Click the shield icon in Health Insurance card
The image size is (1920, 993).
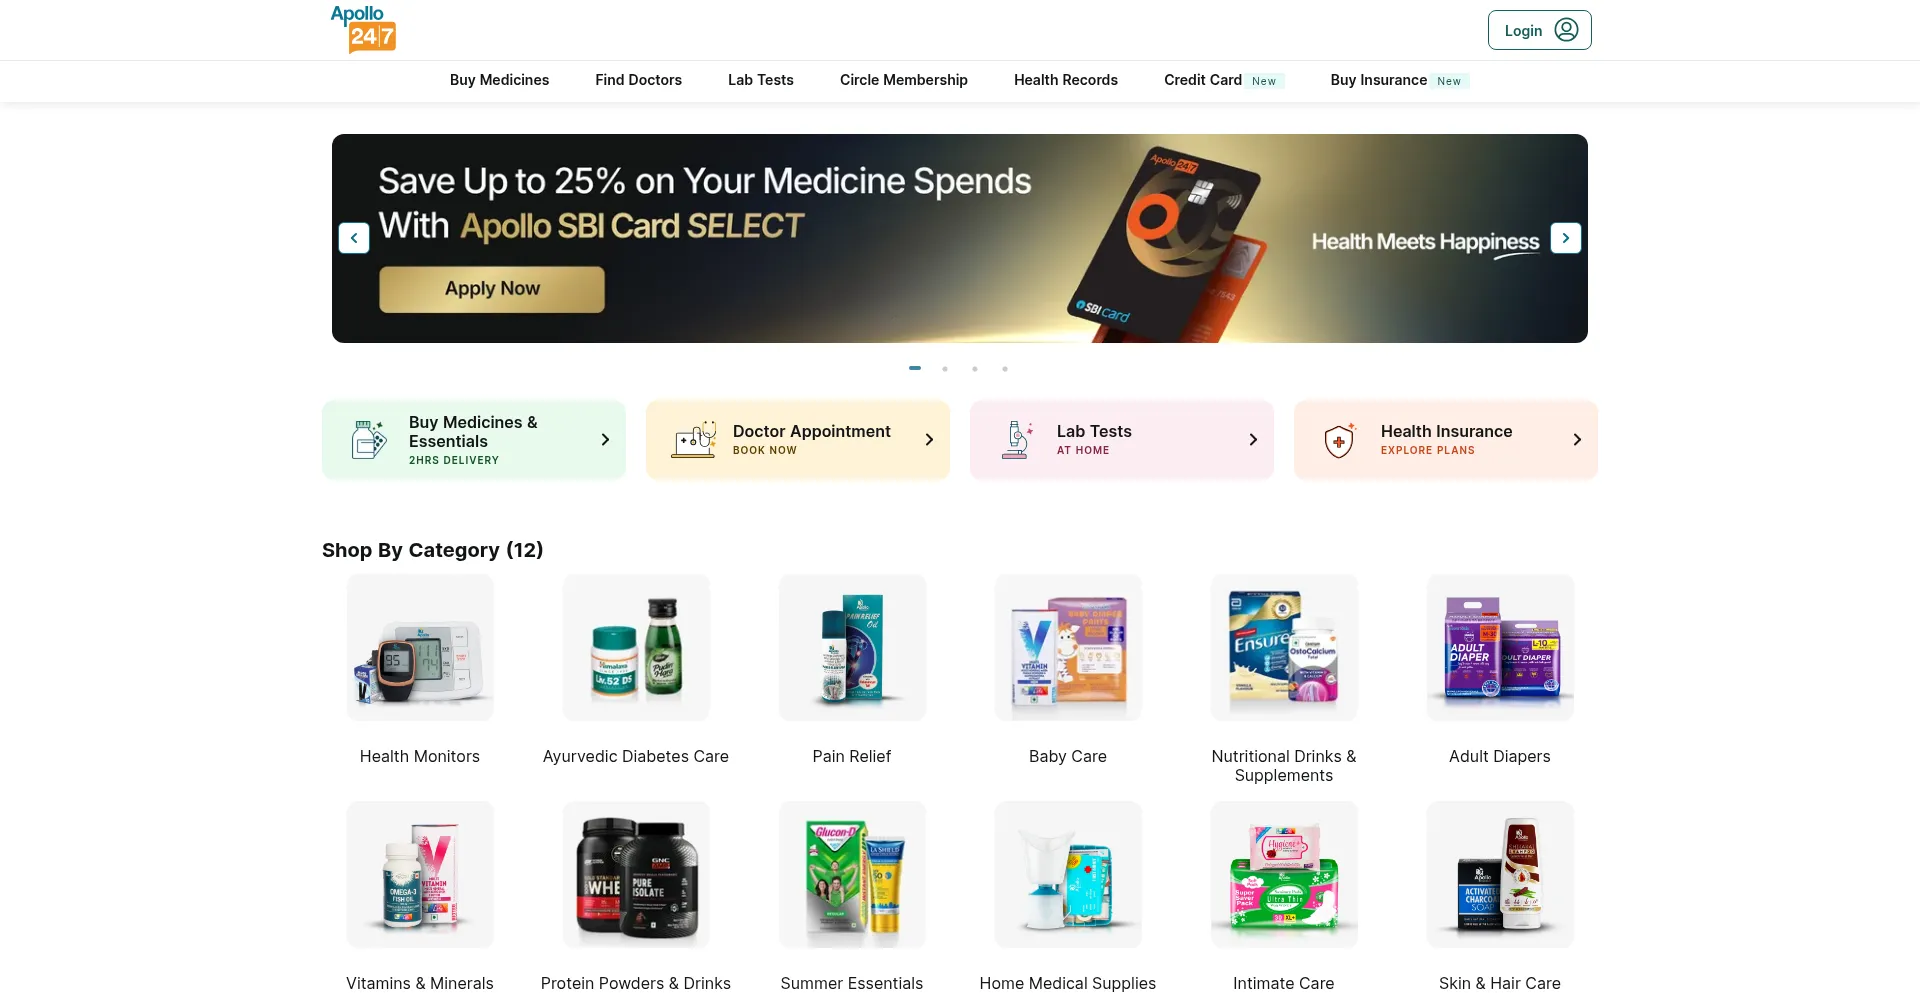1340,440
